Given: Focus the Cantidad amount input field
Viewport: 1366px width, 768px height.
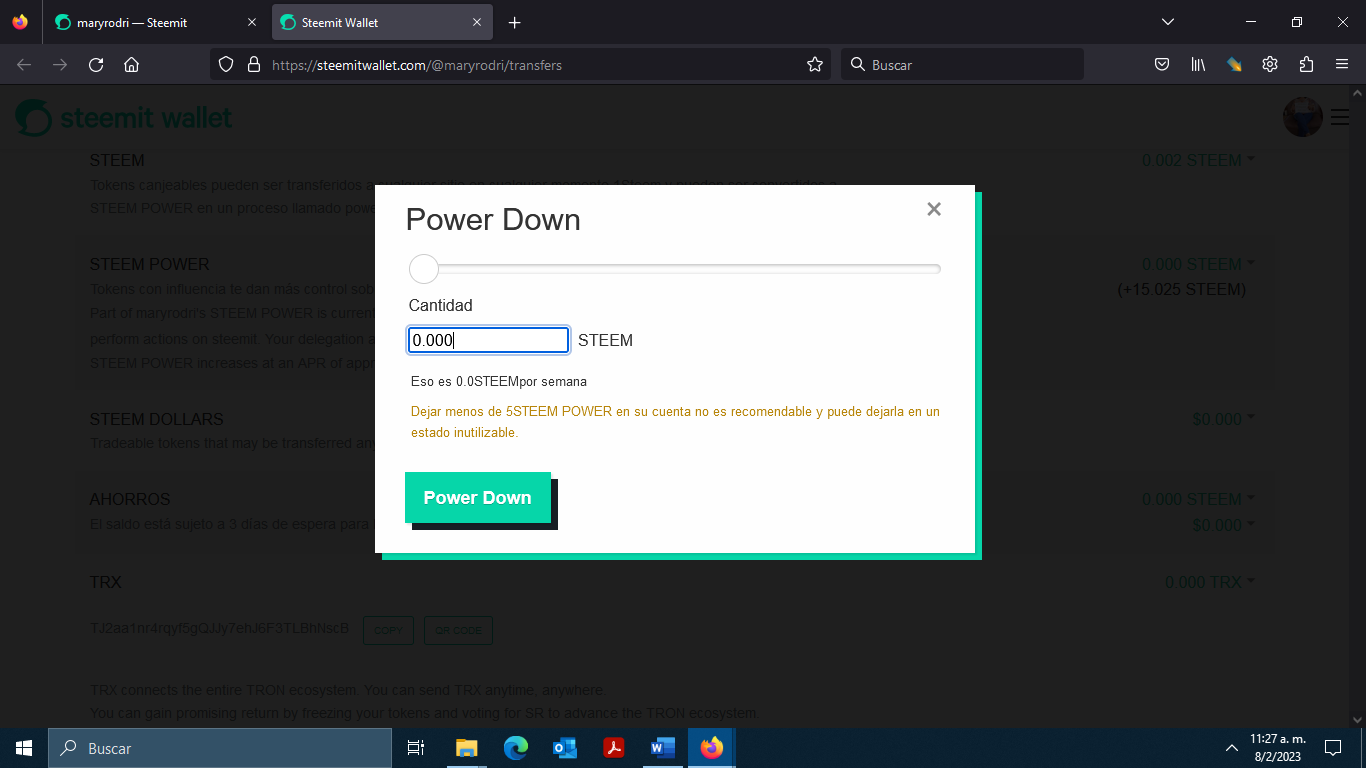Looking at the screenshot, I should (488, 340).
